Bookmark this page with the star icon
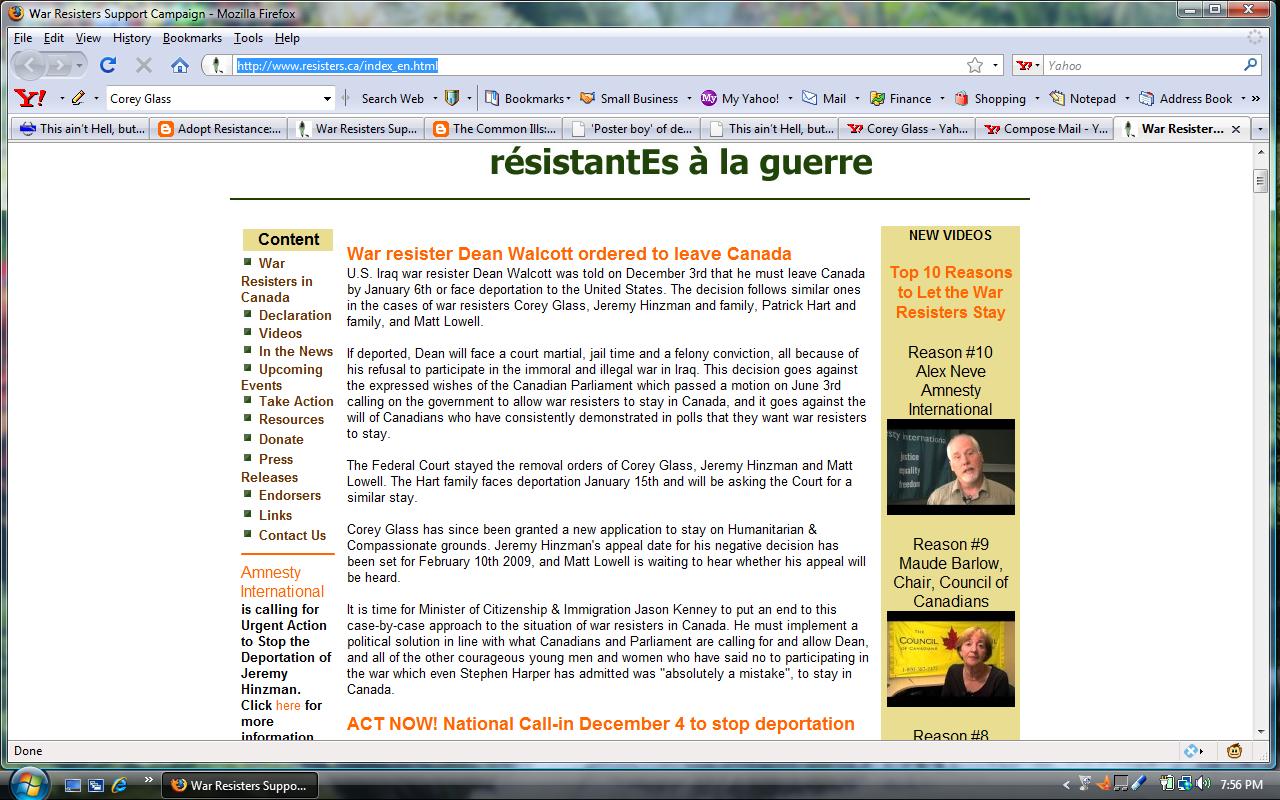 click(x=974, y=65)
